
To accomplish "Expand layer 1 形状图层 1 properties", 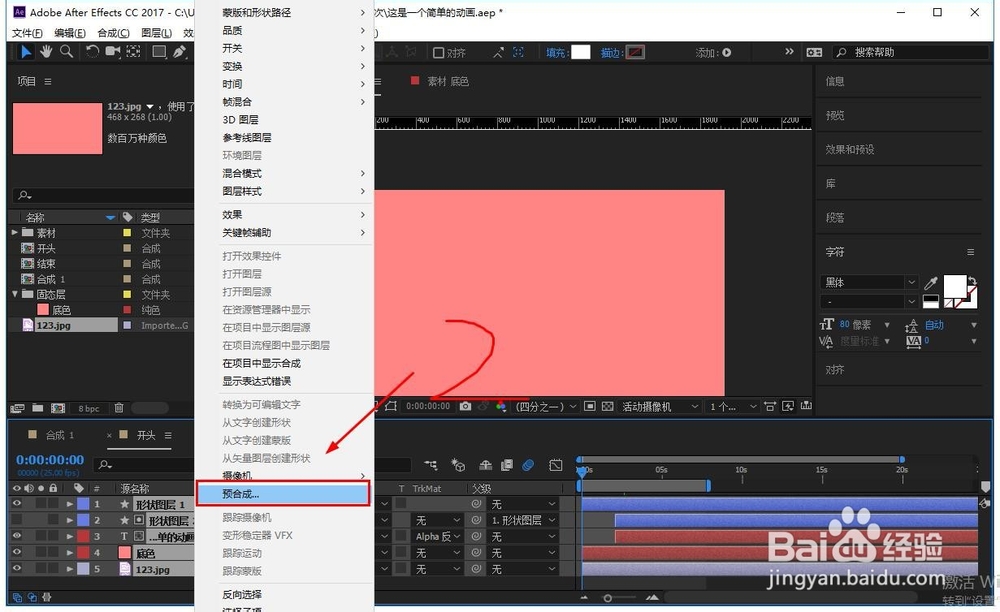I will 70,504.
